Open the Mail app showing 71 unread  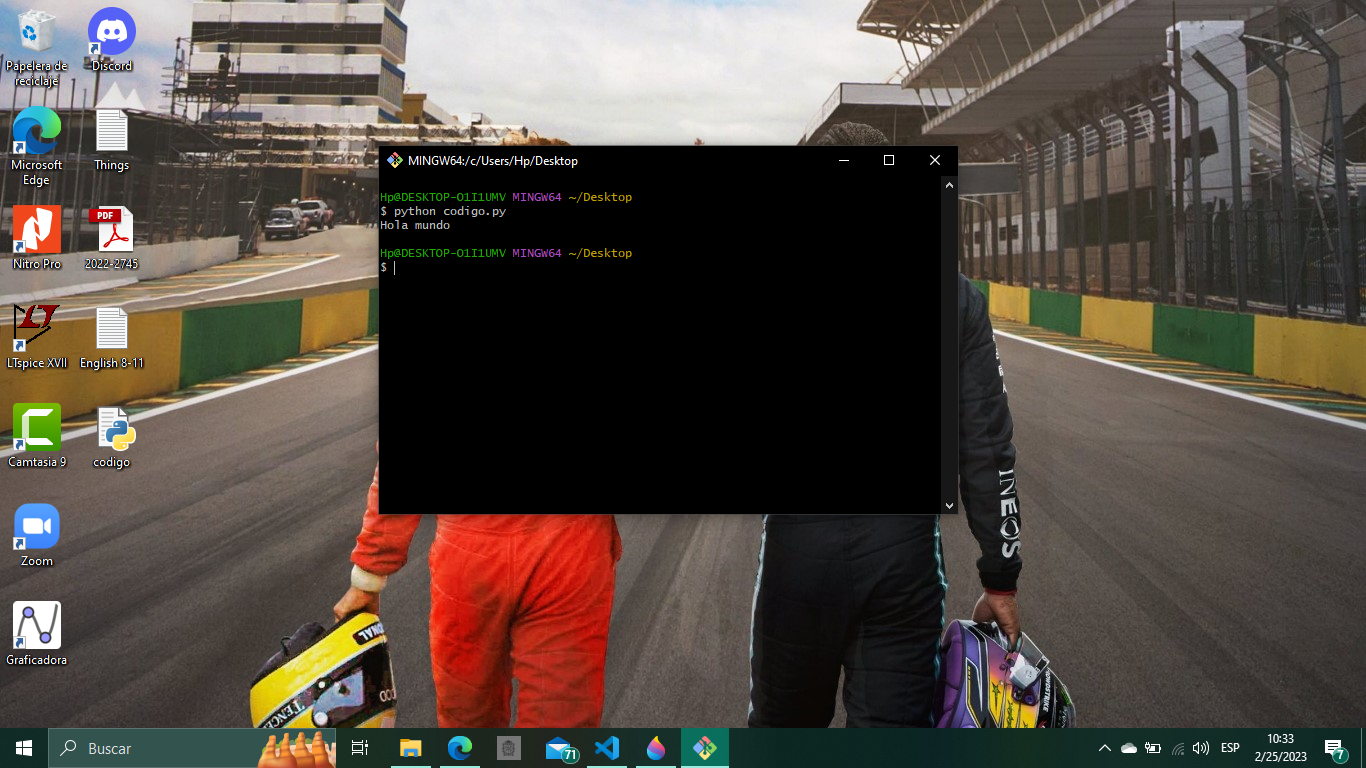pos(558,747)
